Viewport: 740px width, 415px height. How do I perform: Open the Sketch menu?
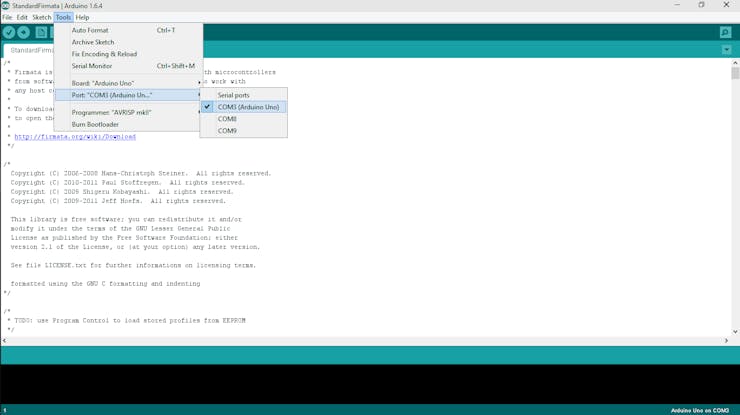(42, 17)
